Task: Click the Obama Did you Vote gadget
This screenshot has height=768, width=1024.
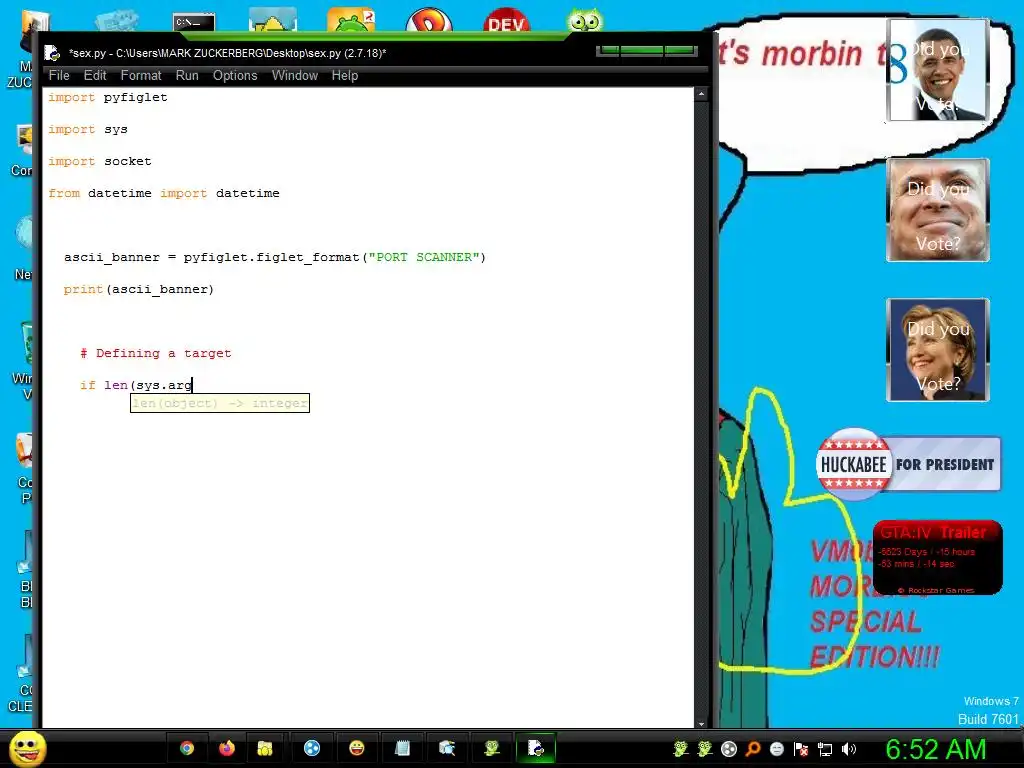Action: click(x=938, y=70)
